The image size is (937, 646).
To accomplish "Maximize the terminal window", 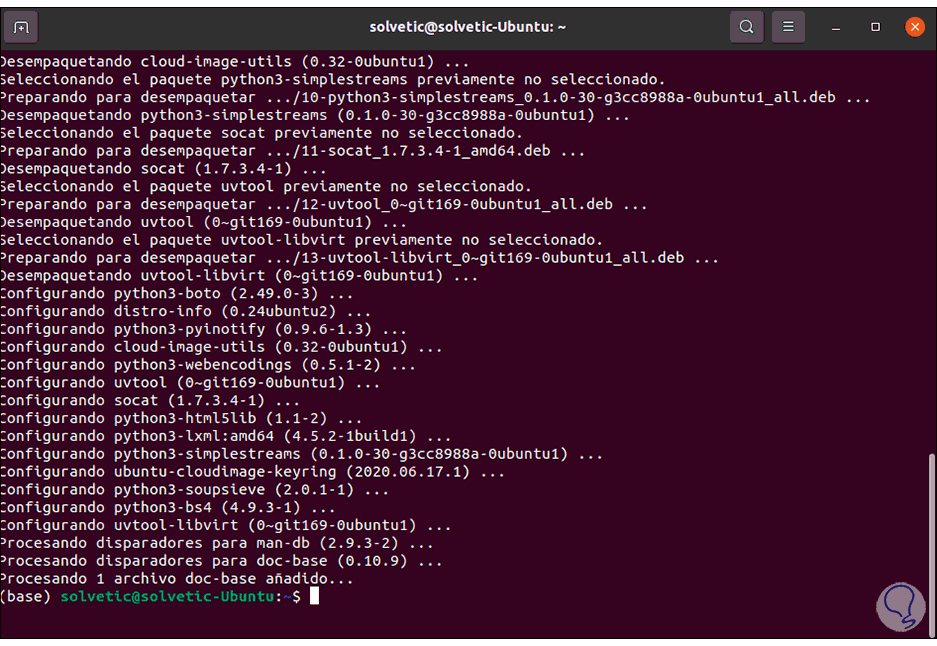I will tap(875, 27).
